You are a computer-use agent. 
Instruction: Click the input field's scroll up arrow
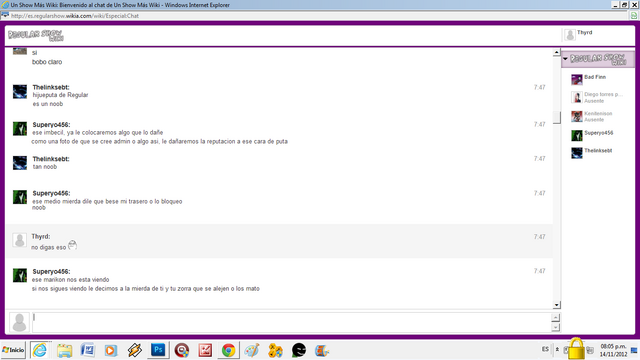pos(556,318)
